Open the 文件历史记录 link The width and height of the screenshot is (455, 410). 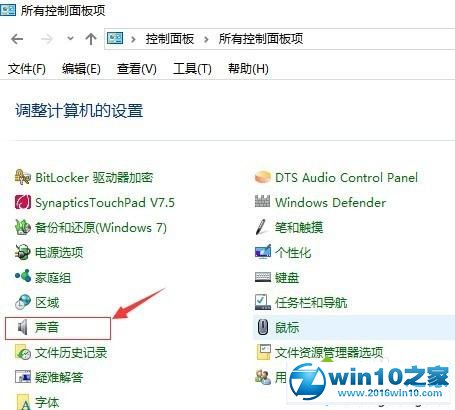(71, 352)
